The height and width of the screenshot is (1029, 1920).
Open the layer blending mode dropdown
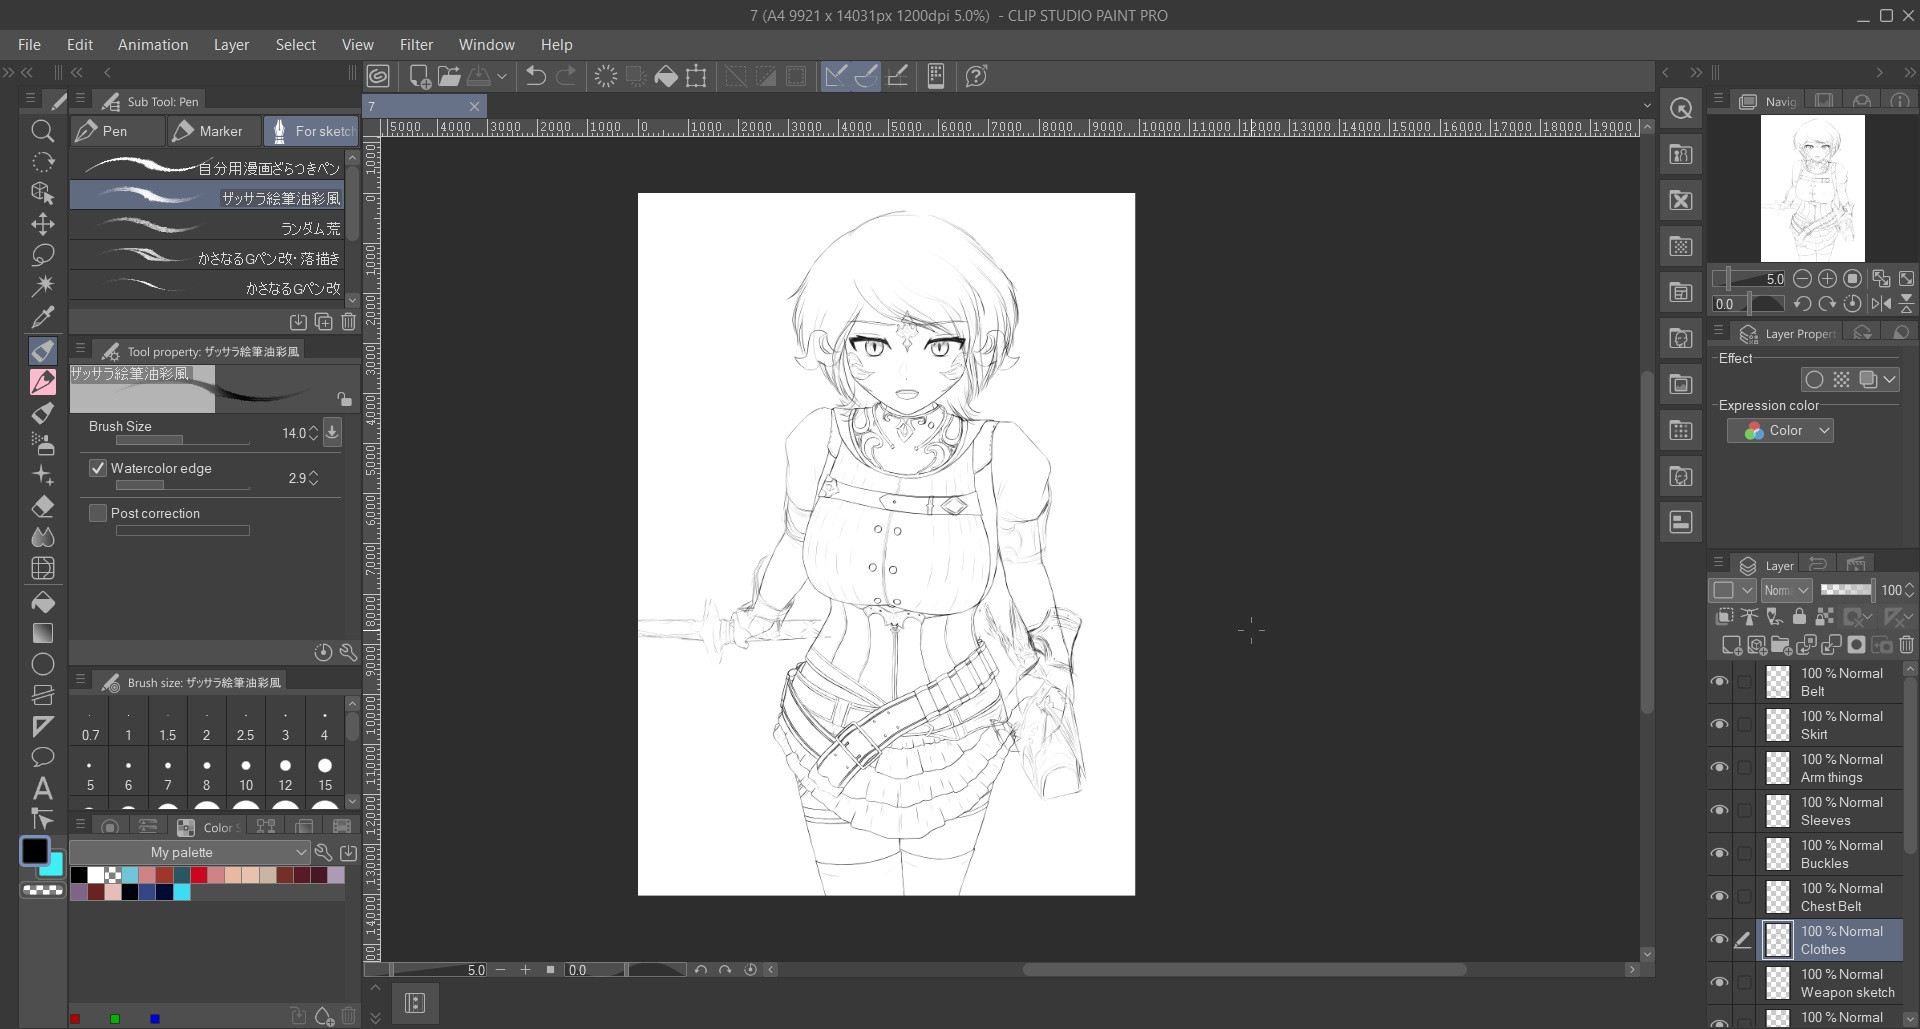[1786, 590]
